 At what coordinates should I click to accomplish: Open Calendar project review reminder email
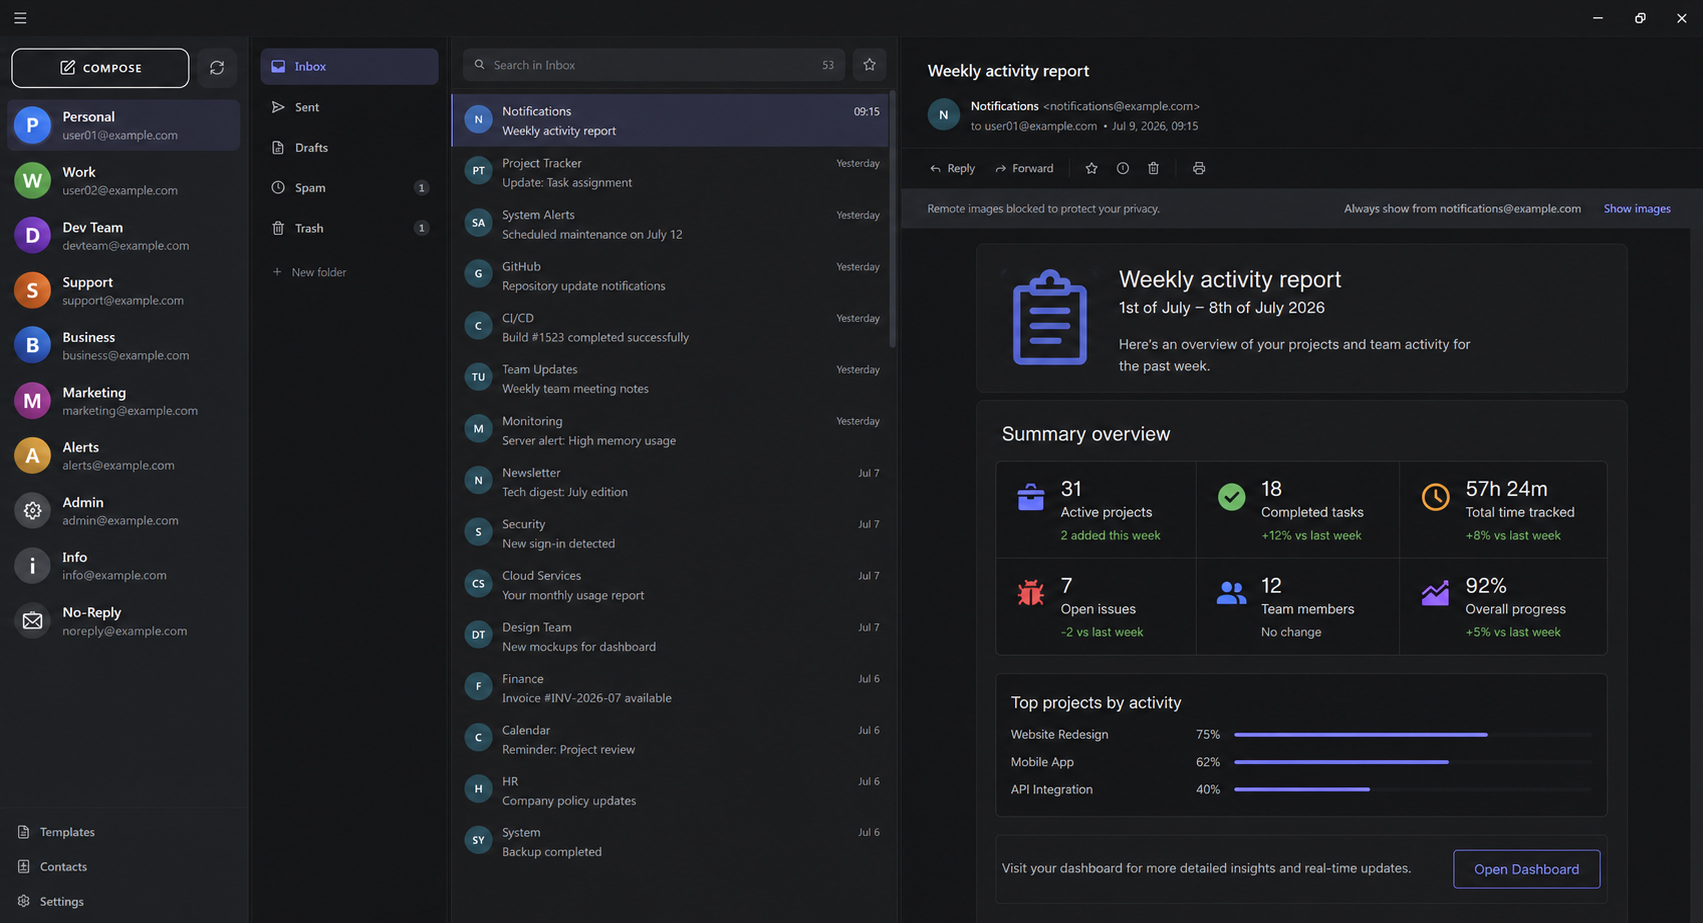click(x=670, y=739)
